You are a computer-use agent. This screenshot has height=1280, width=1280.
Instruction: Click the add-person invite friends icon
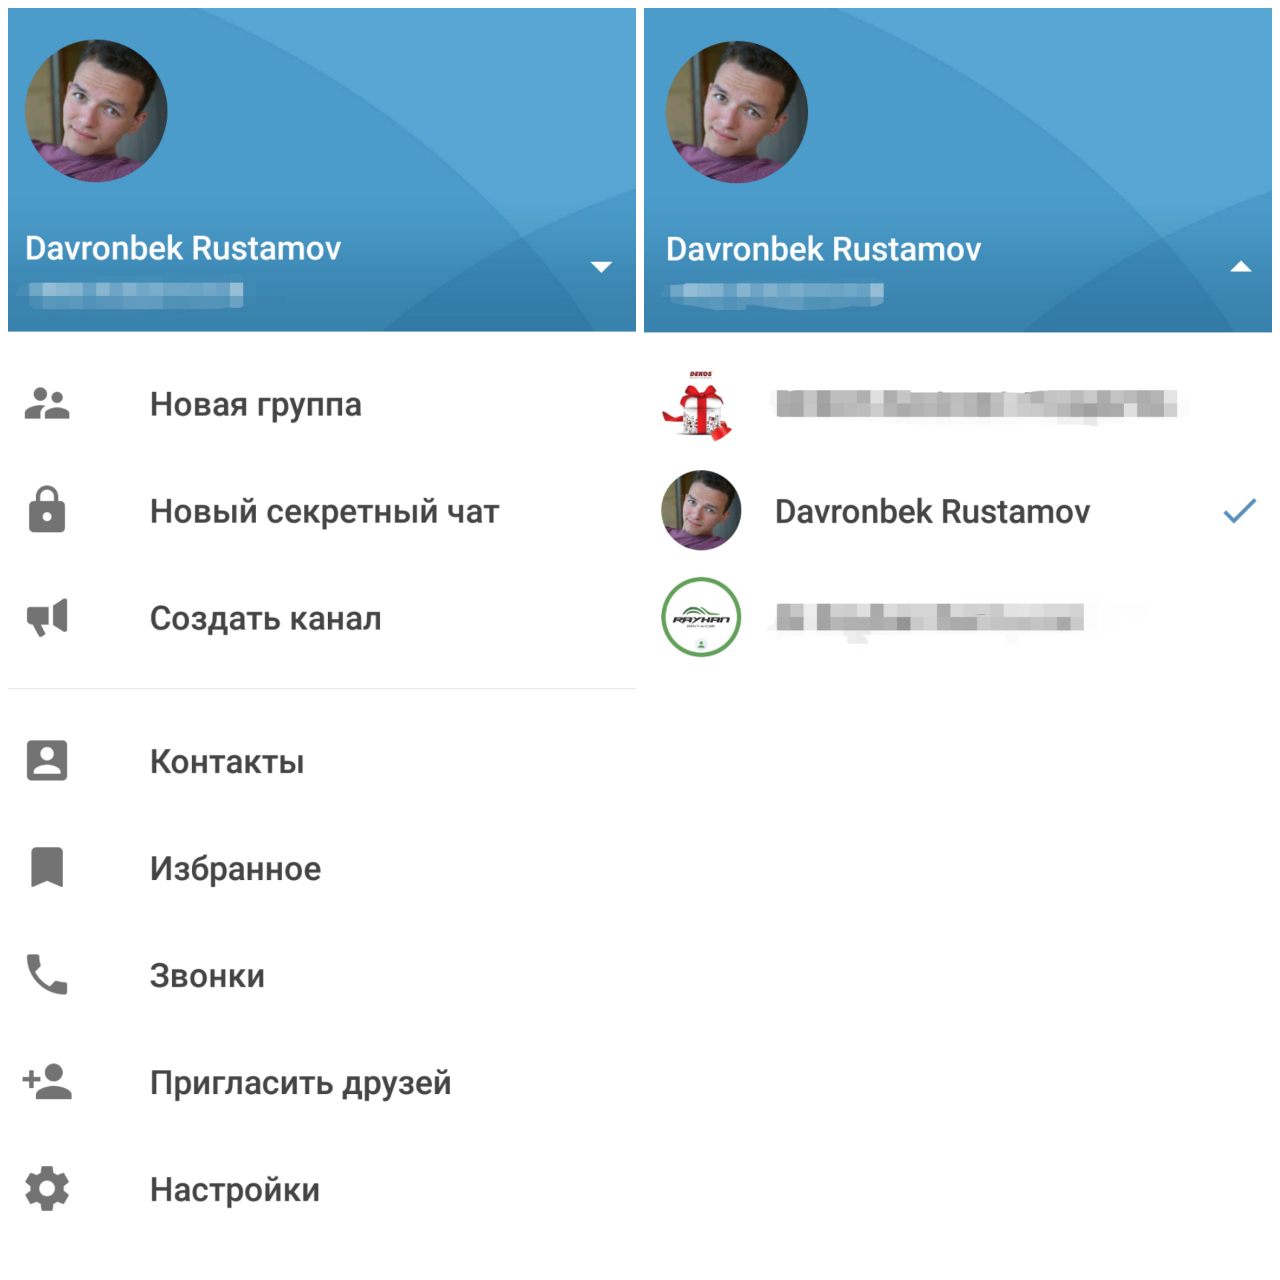pyautogui.click(x=47, y=1081)
